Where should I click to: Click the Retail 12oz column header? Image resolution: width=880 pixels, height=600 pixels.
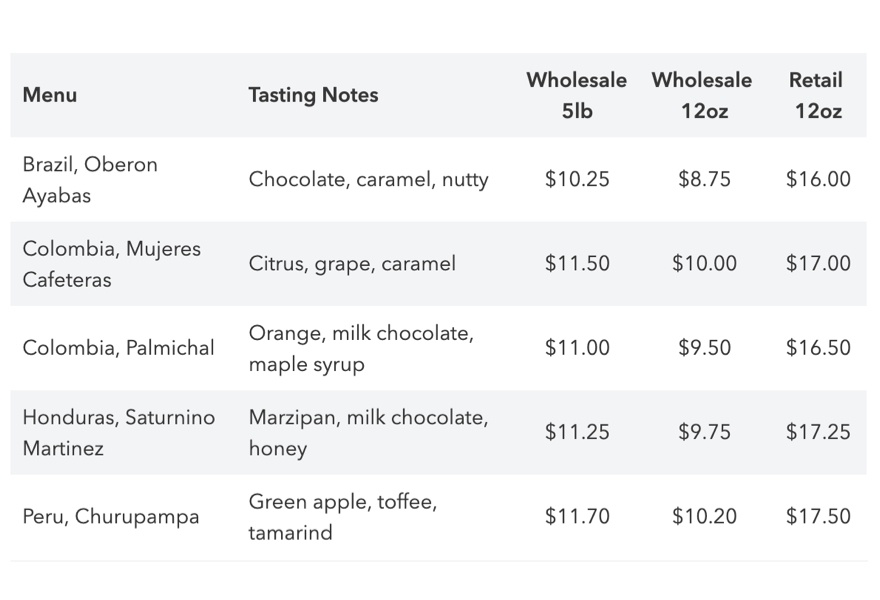click(816, 95)
